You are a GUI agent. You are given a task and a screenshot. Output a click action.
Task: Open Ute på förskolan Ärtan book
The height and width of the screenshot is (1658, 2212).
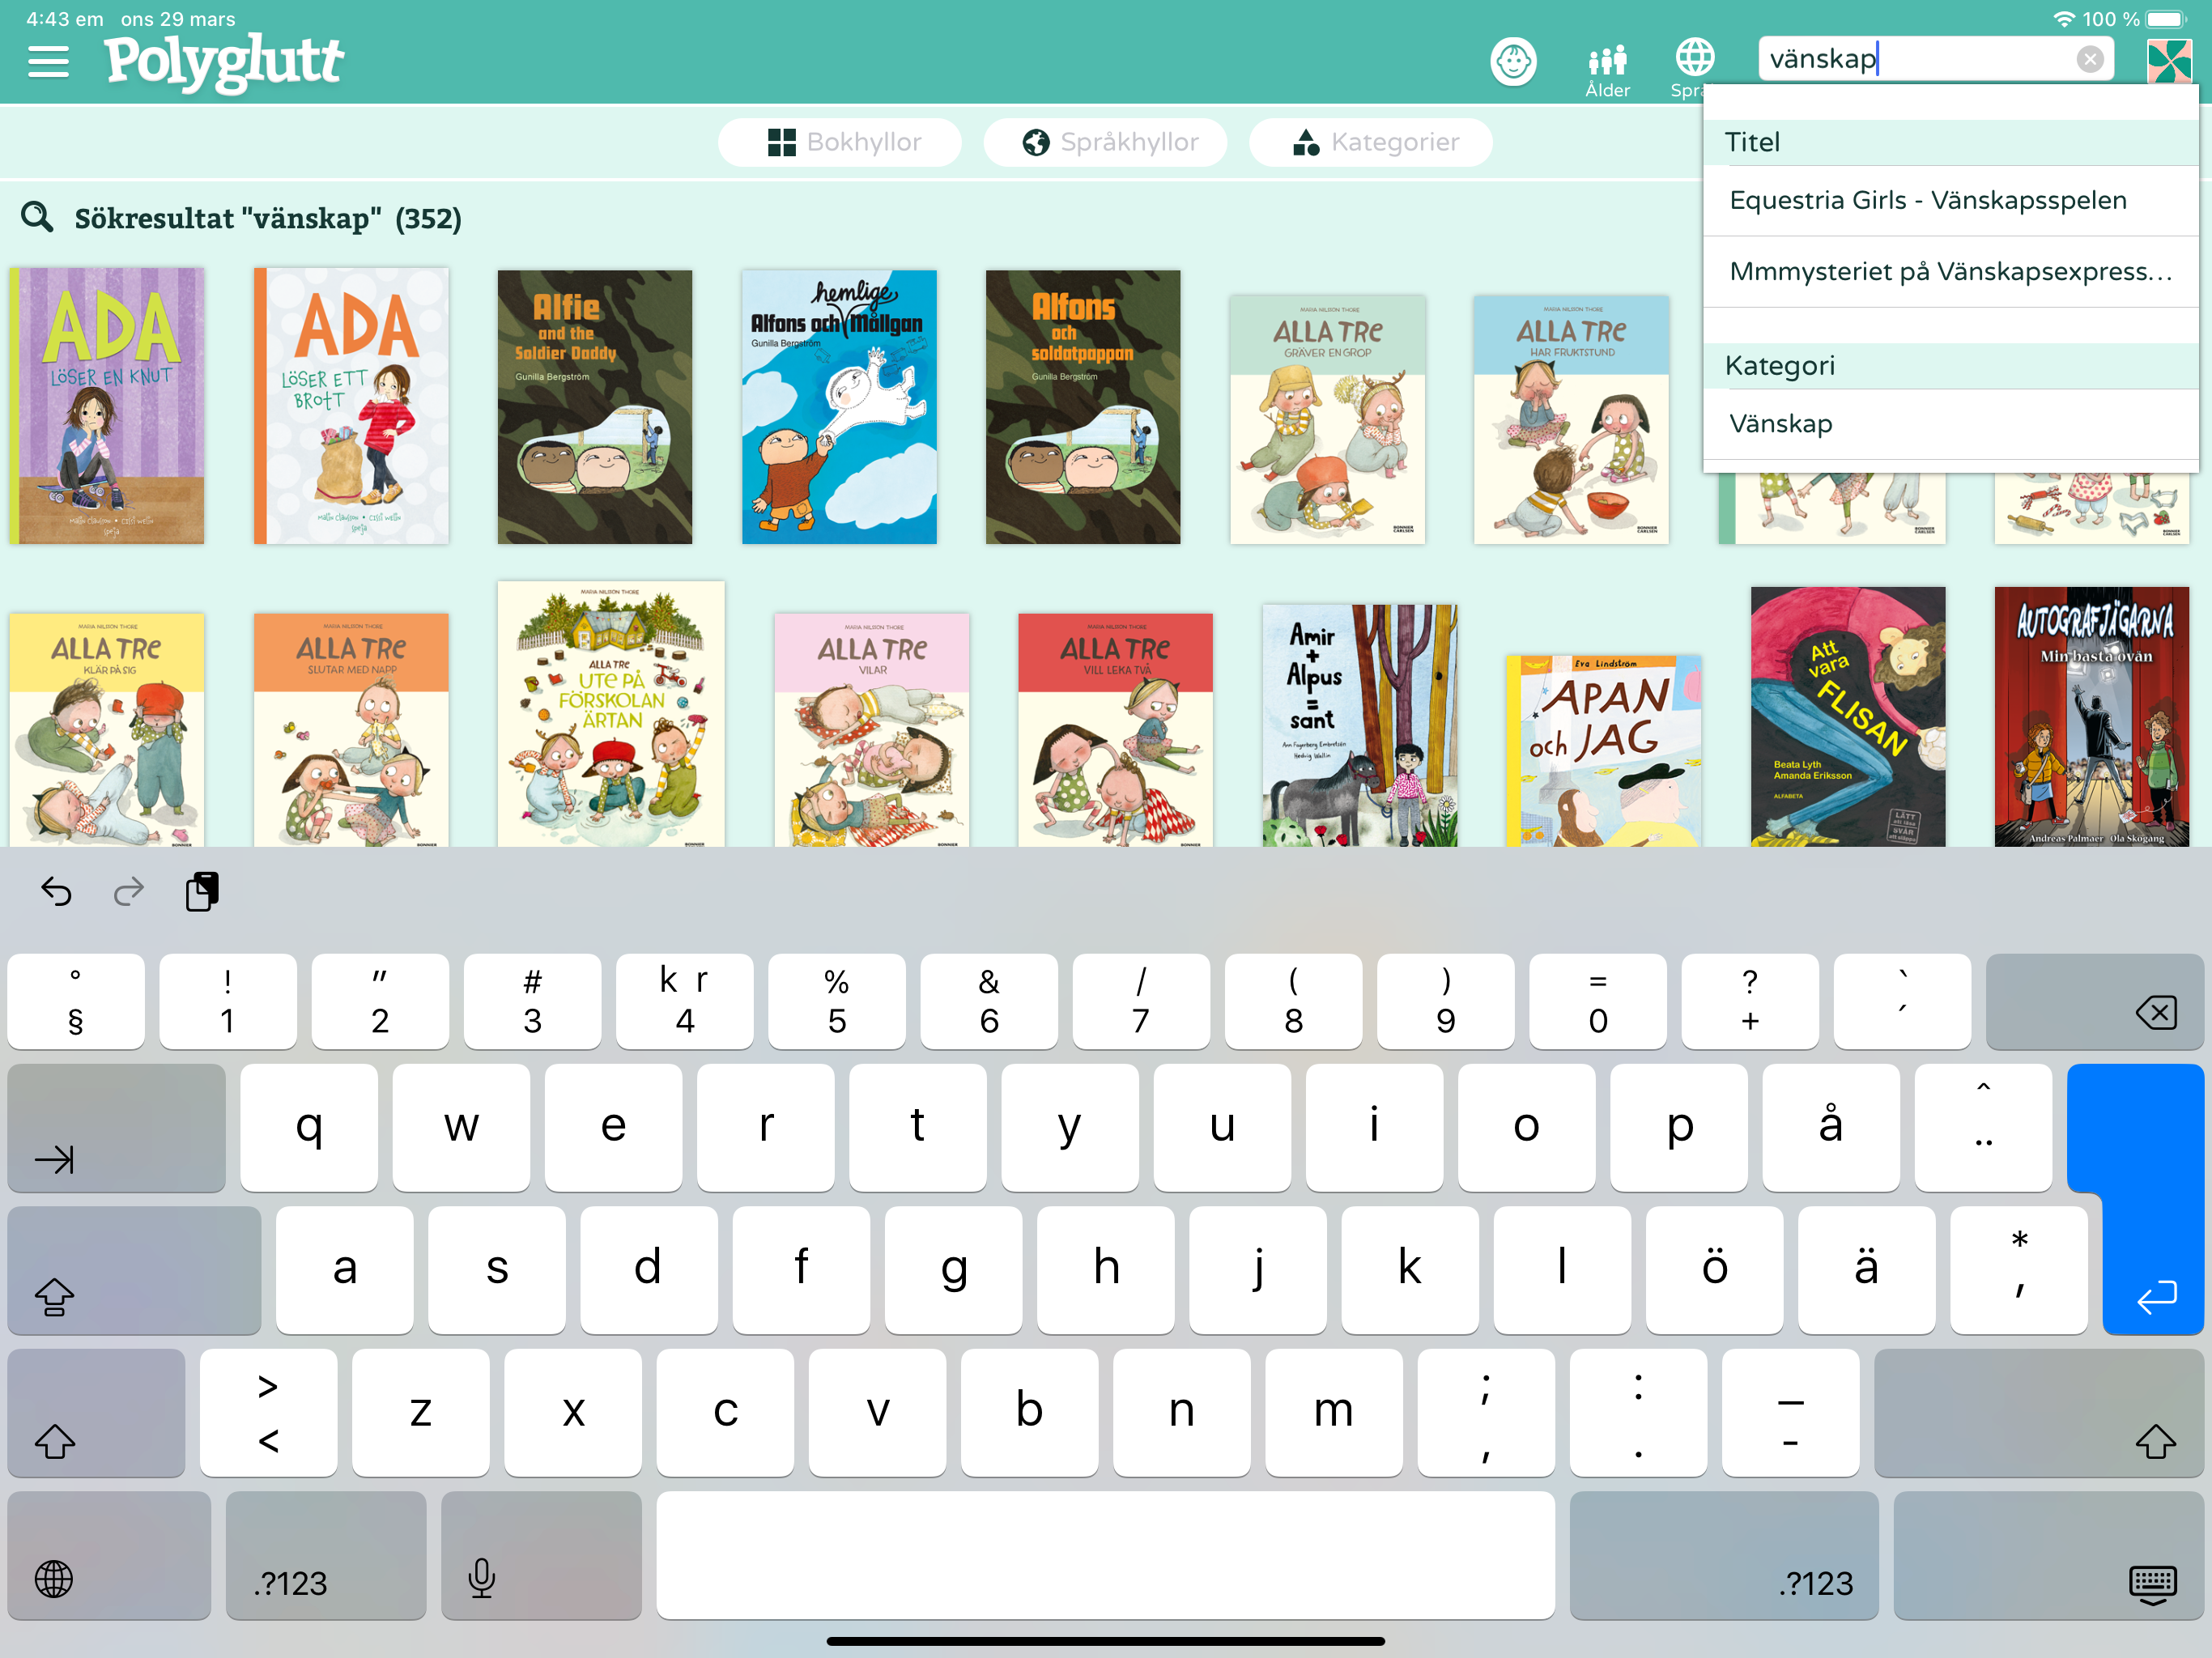click(x=611, y=715)
